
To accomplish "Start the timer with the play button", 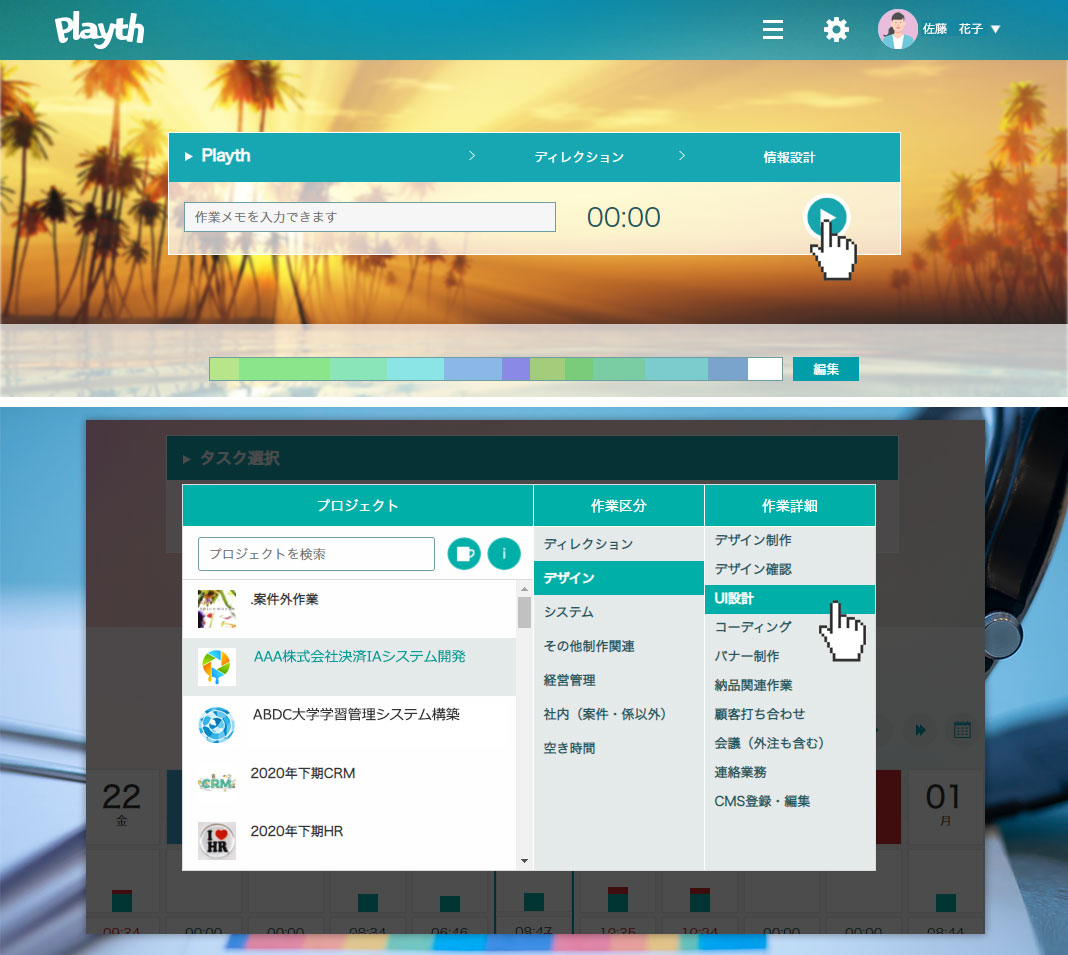I will tap(826, 217).
